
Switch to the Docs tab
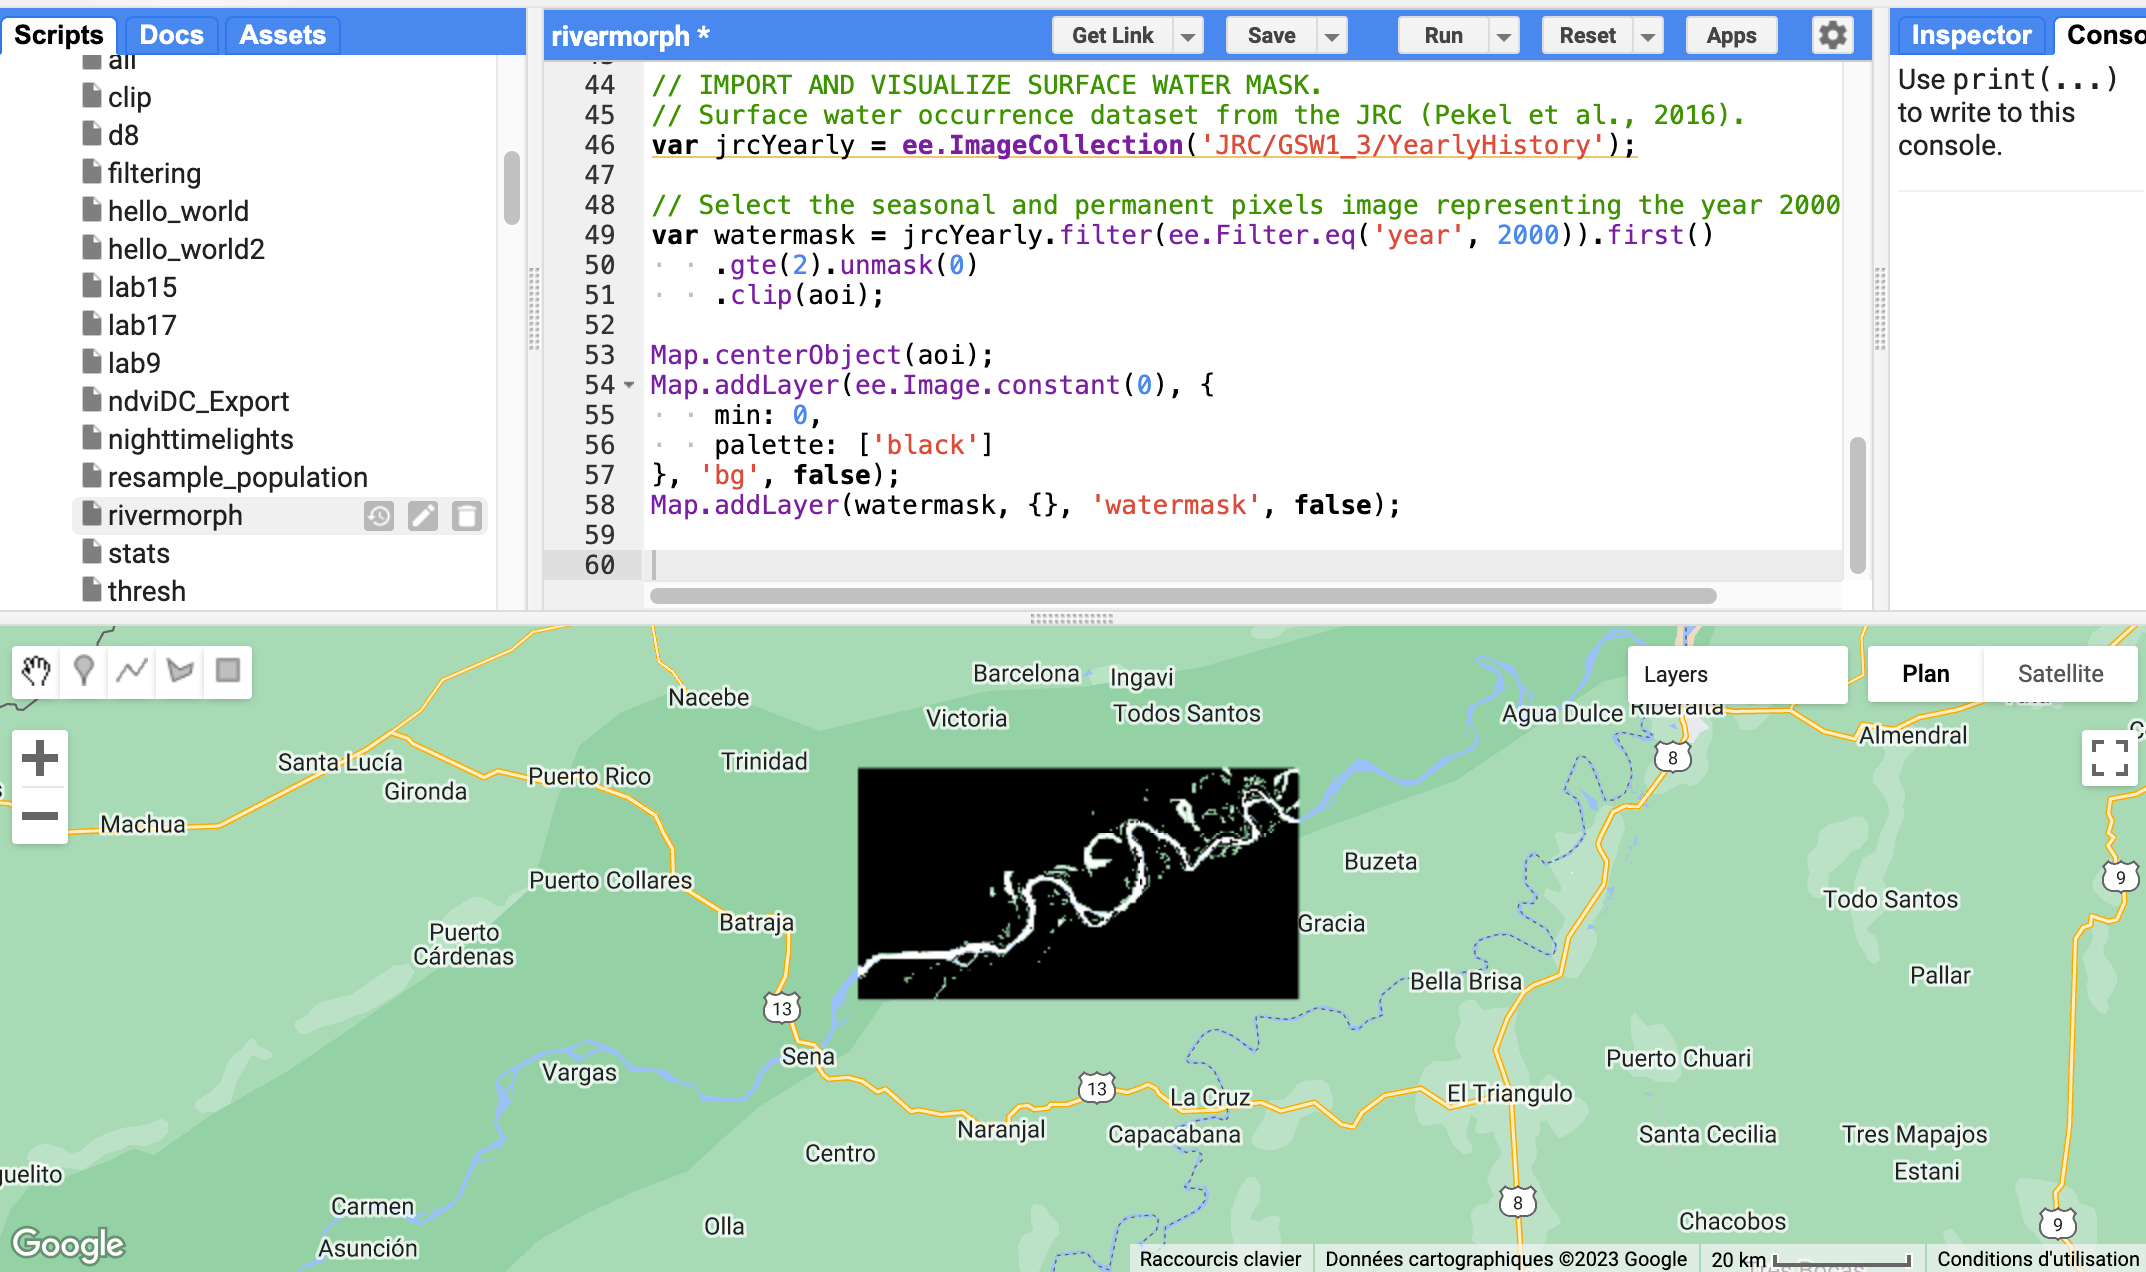coord(171,36)
